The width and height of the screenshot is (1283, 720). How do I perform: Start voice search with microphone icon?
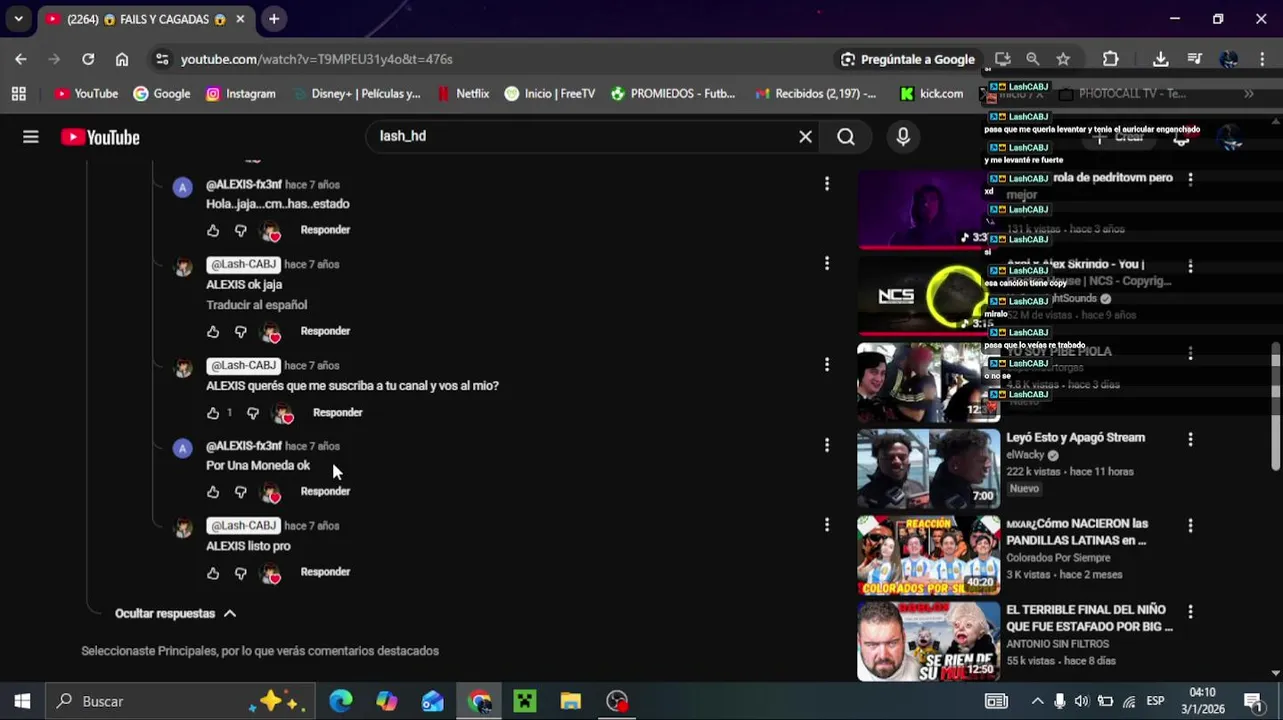[x=903, y=136]
